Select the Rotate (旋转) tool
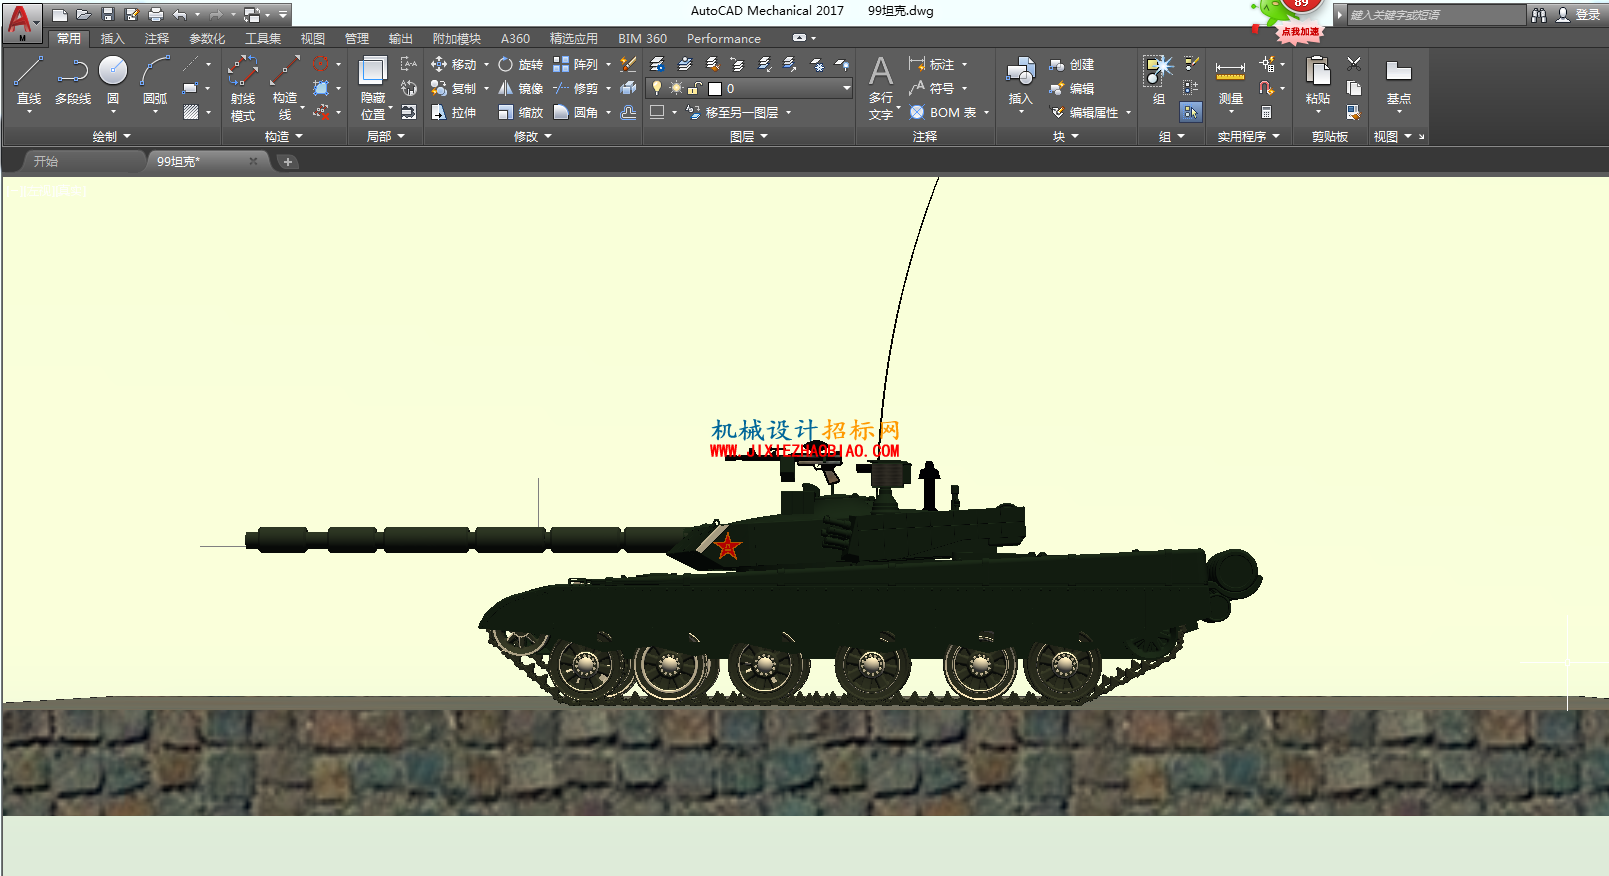The image size is (1609, 876). 521,64
